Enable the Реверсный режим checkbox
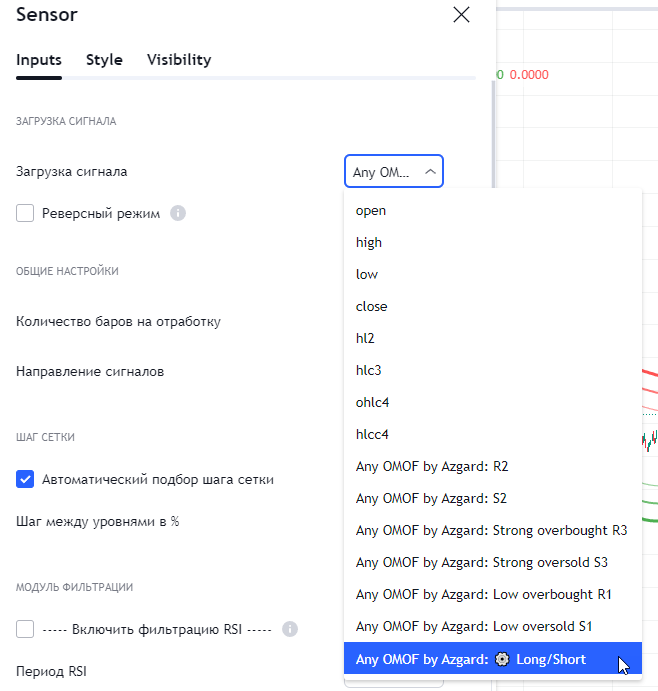 (25, 213)
